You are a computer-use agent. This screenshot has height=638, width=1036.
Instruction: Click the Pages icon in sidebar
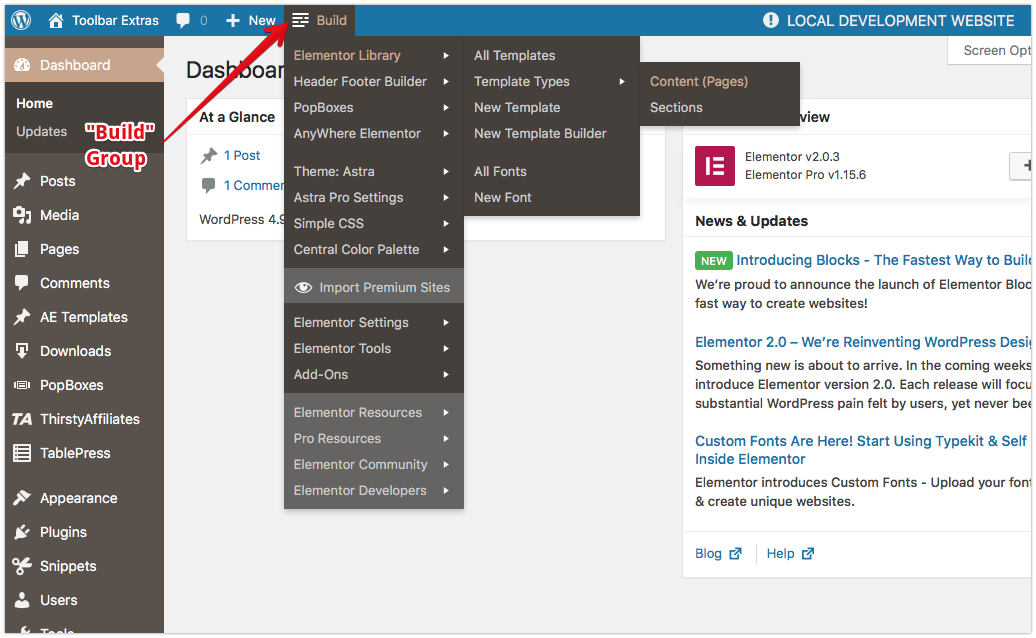pos(22,249)
